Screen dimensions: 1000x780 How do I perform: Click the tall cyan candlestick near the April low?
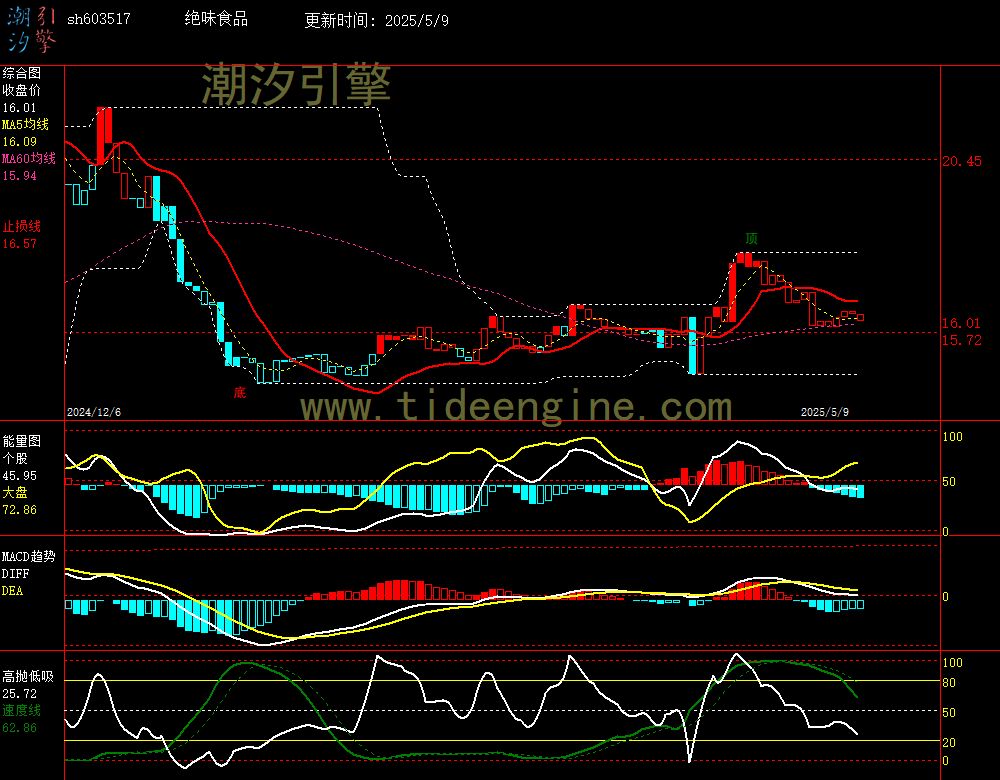[x=692, y=345]
